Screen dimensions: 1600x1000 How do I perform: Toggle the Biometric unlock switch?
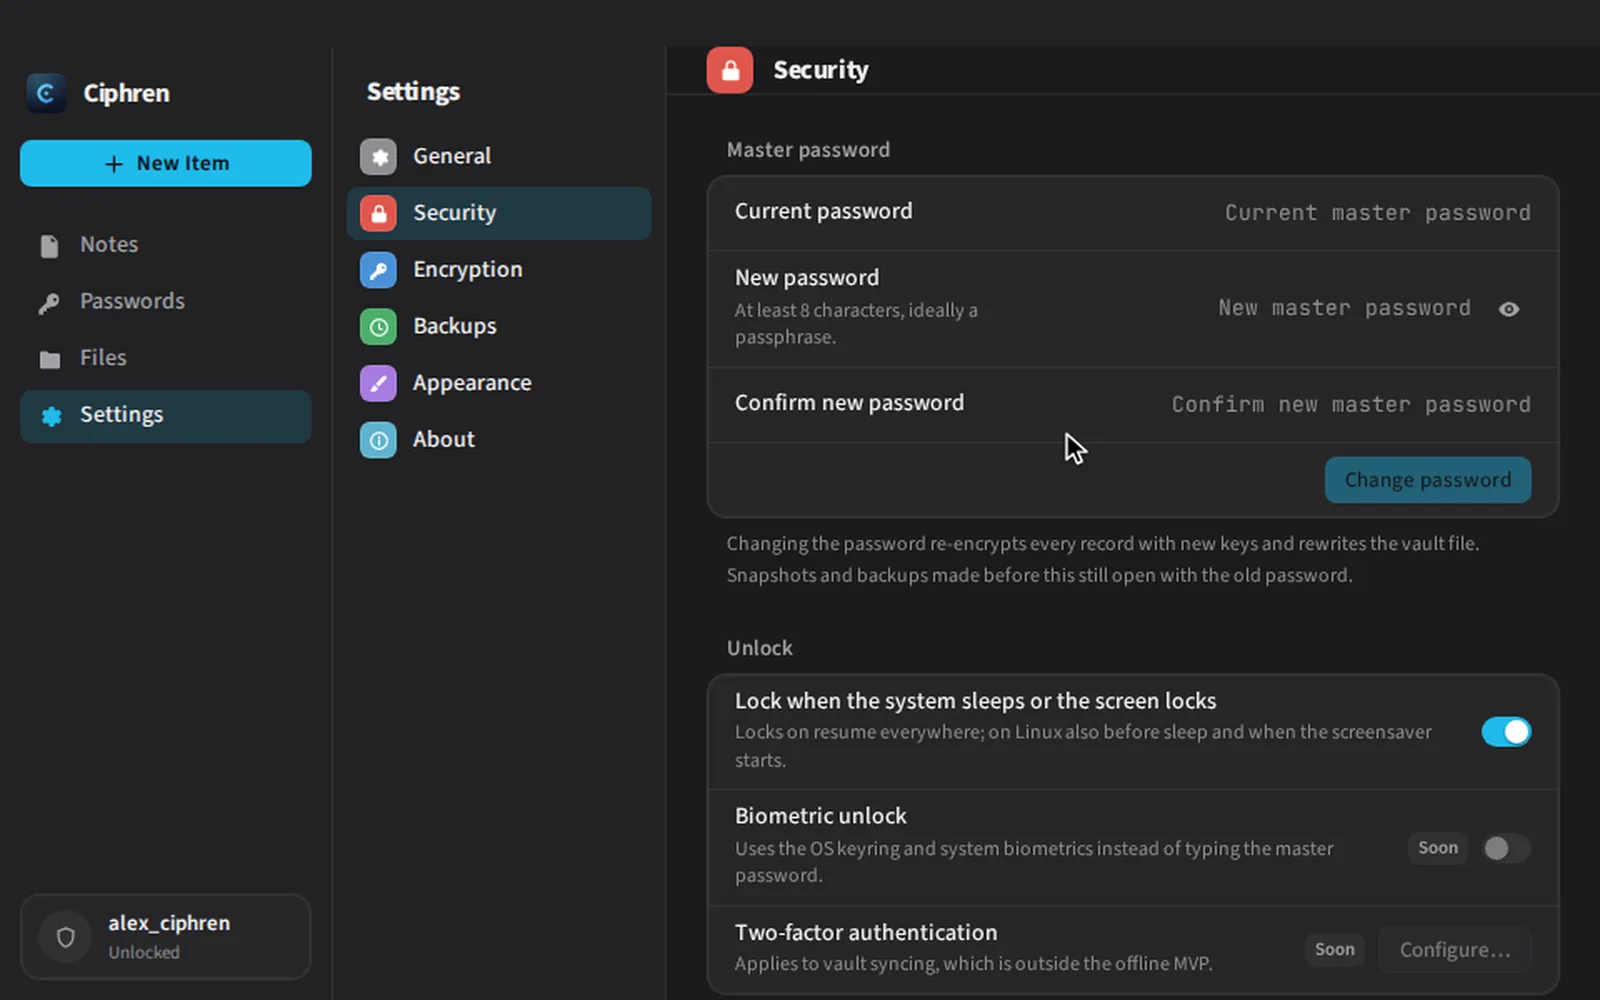click(1506, 848)
